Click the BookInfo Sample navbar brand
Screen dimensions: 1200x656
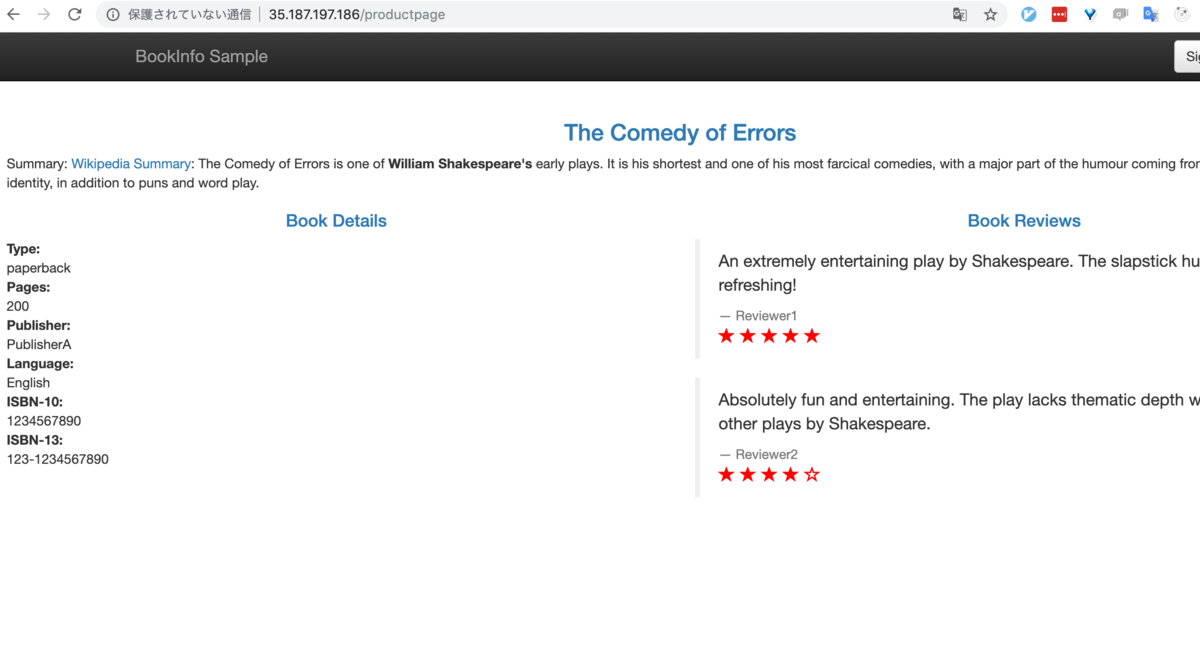[x=202, y=56]
